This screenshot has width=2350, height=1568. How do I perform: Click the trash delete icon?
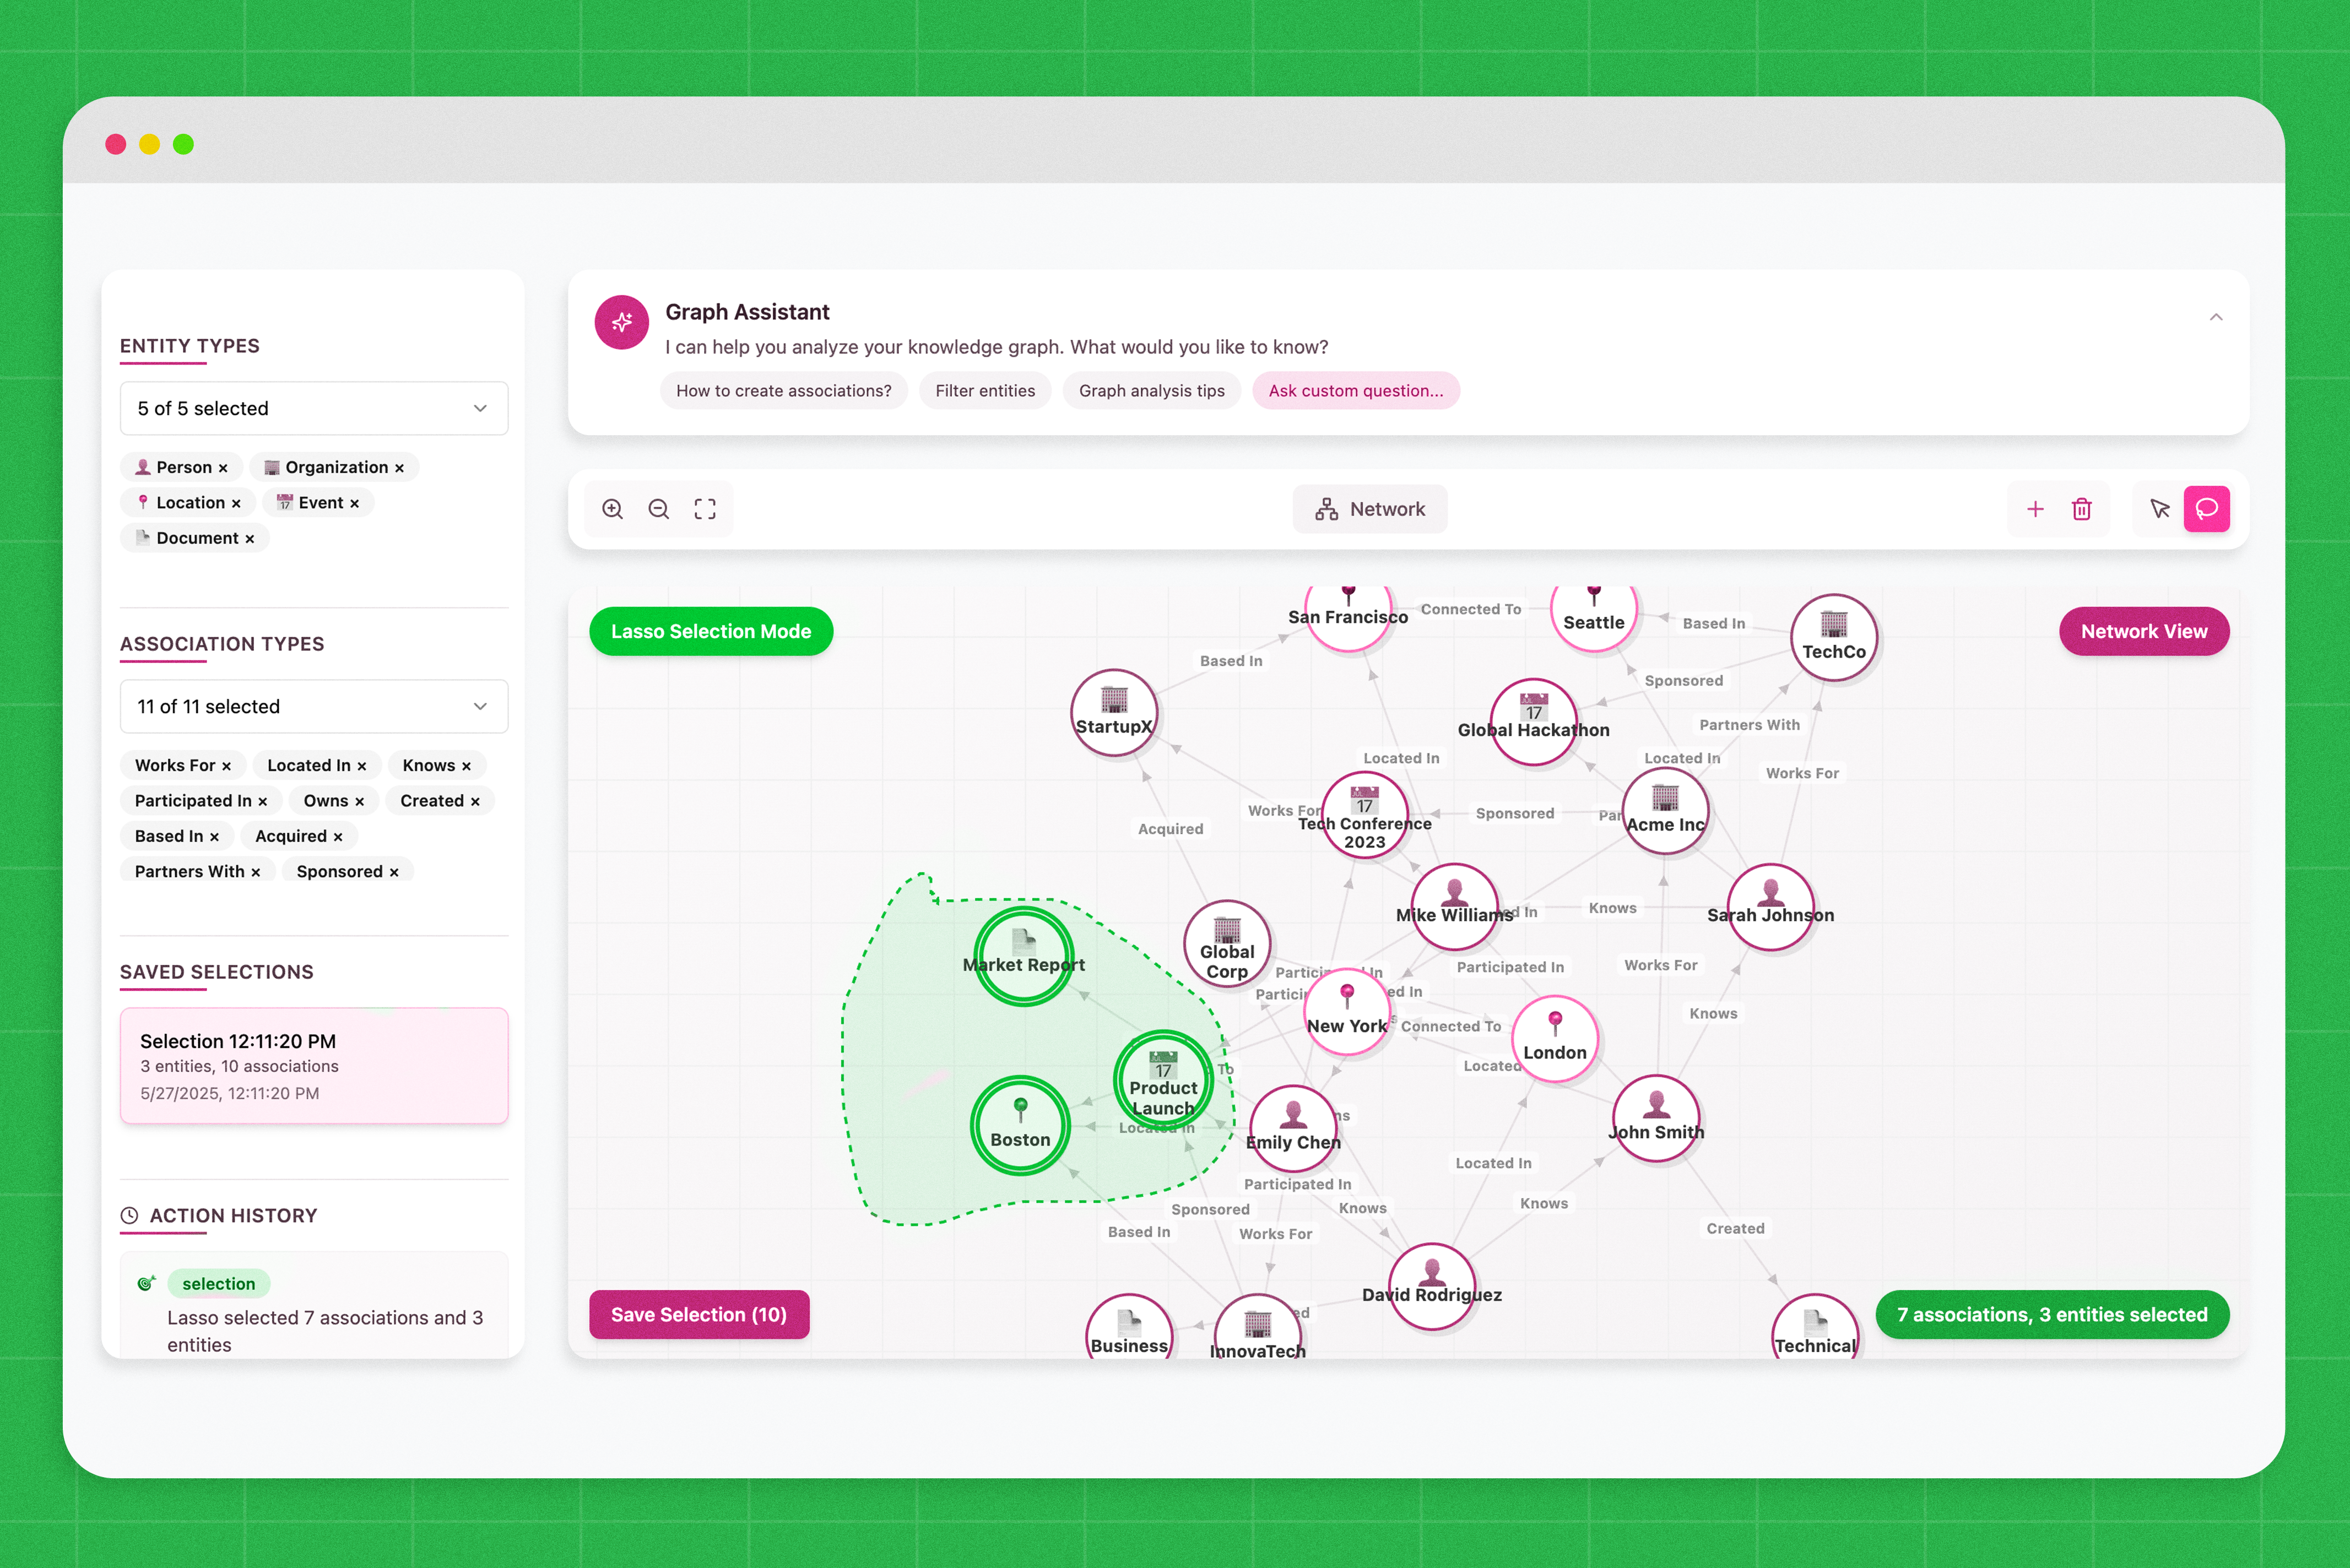point(2082,509)
